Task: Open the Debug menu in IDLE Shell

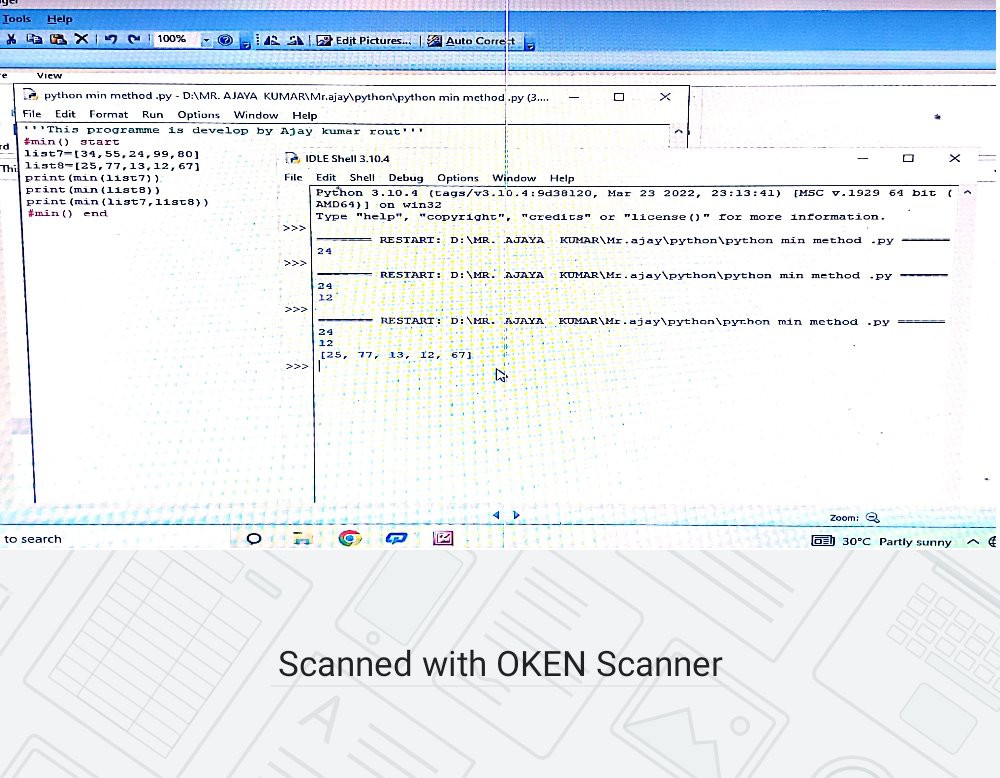Action: tap(406, 178)
